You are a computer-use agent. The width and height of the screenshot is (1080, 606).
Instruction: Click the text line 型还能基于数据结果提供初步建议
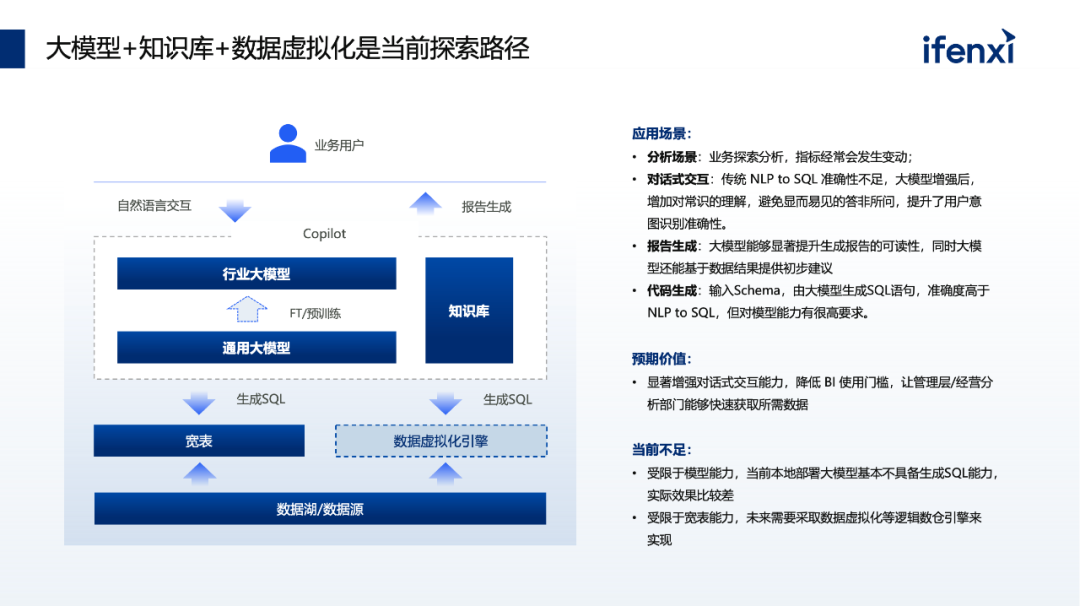[740, 268]
